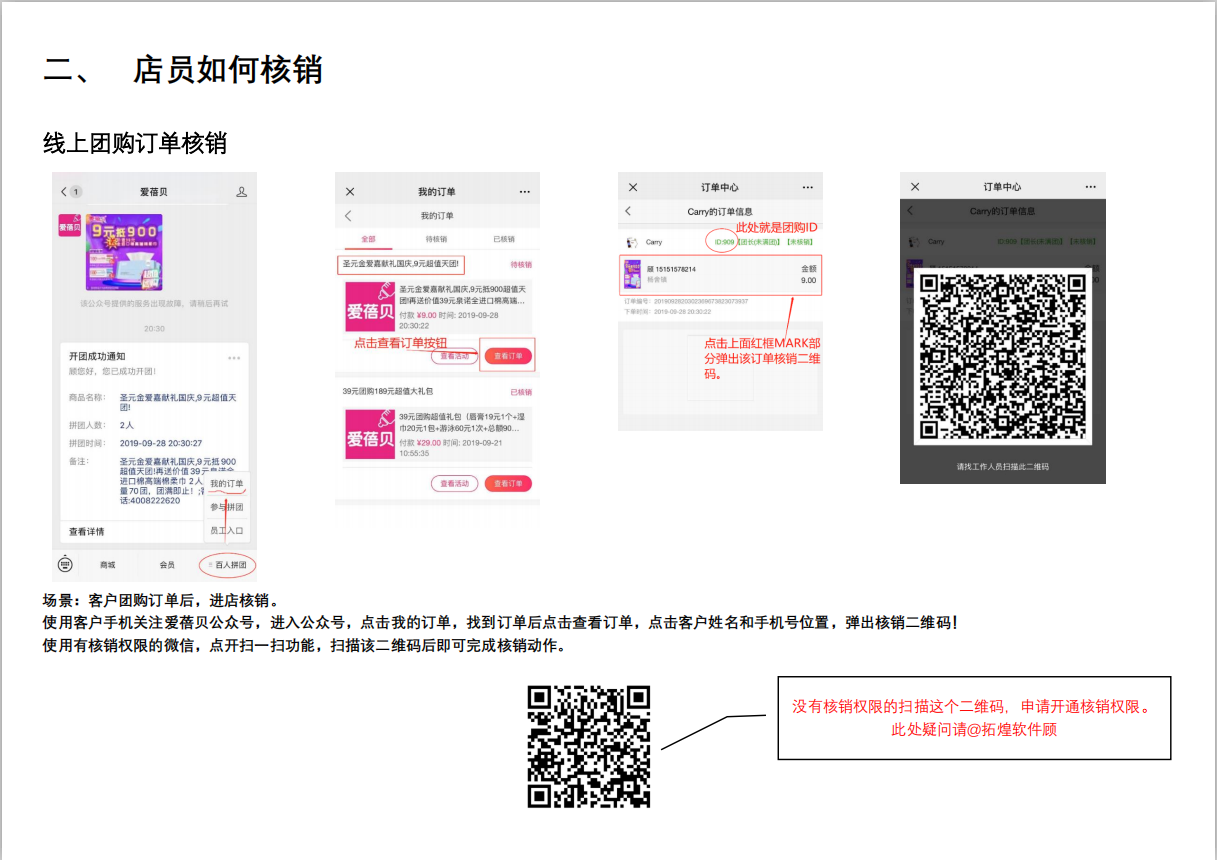
Task: Click the 【团长(未满团)】 label on the undimmed screen
Action: 759,242
